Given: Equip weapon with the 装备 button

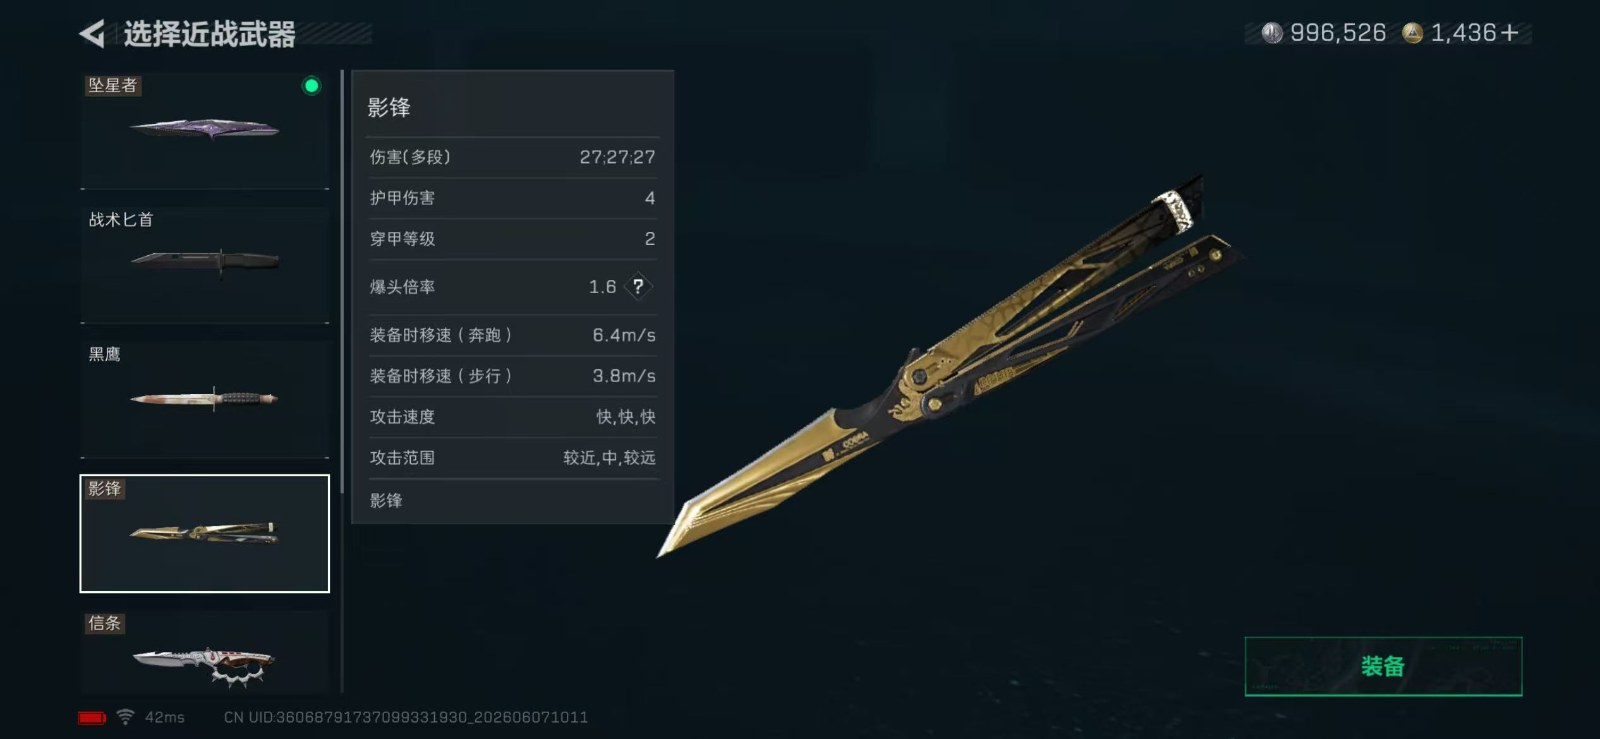Looking at the screenshot, I should click(1383, 666).
